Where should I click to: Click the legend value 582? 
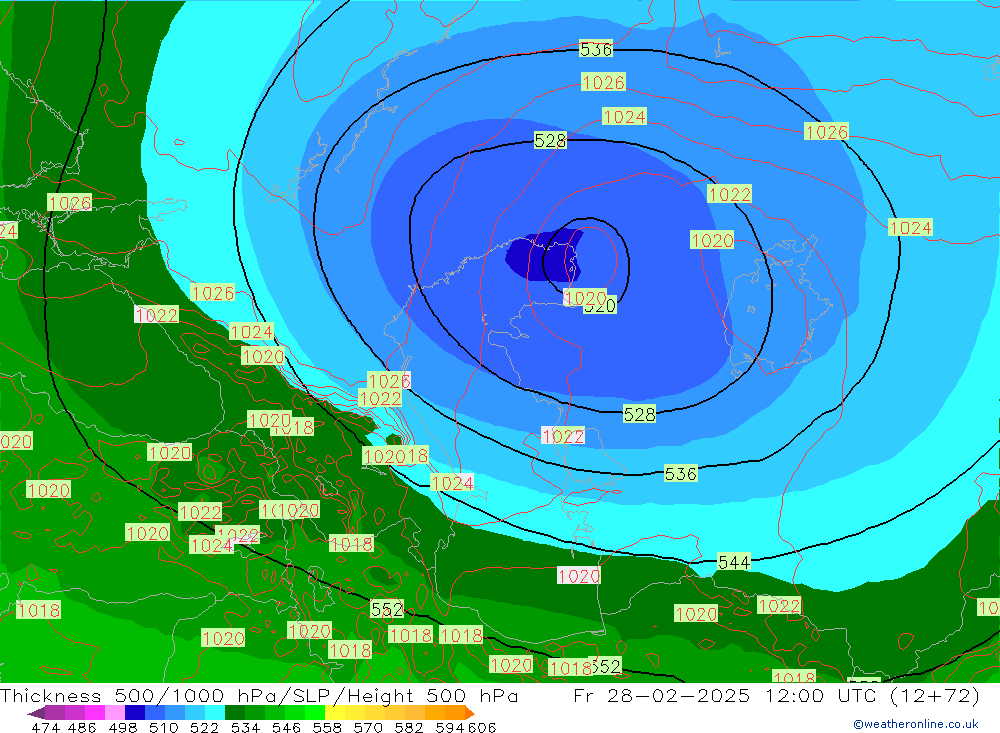coord(409,728)
